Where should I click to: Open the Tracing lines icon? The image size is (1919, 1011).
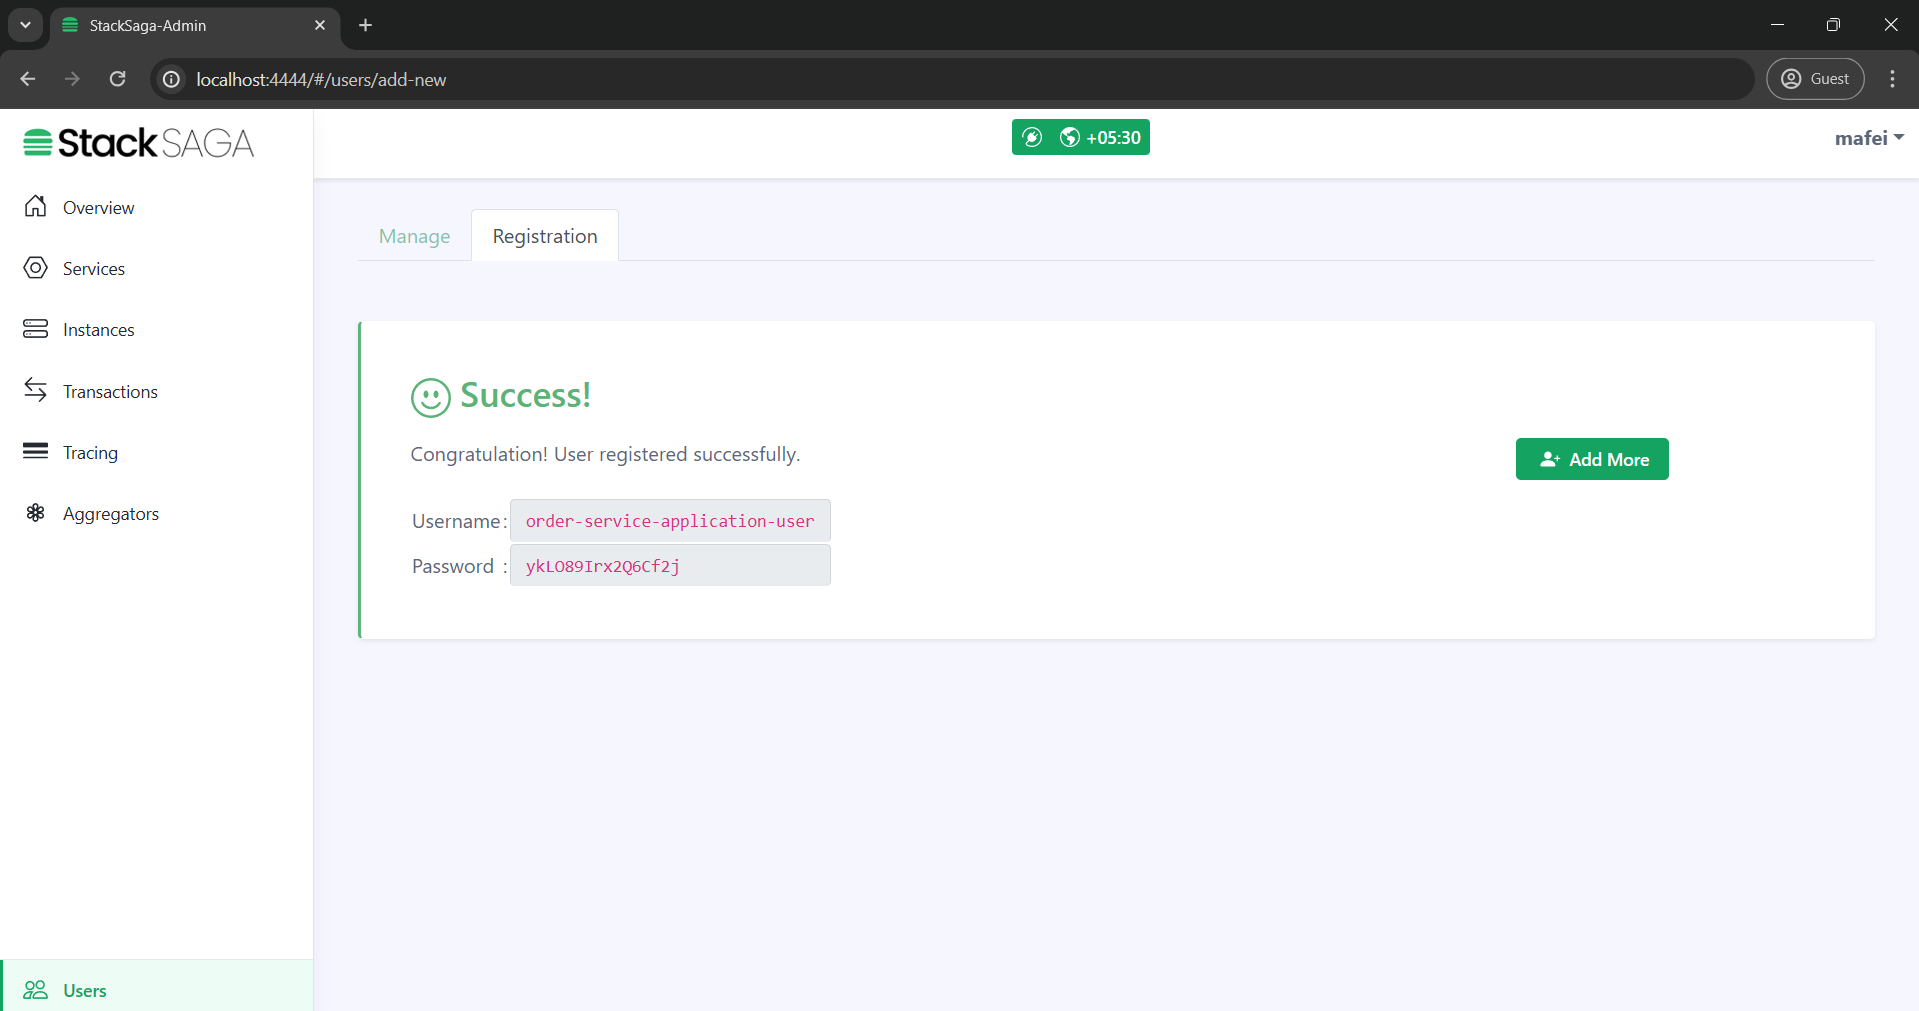tap(36, 452)
